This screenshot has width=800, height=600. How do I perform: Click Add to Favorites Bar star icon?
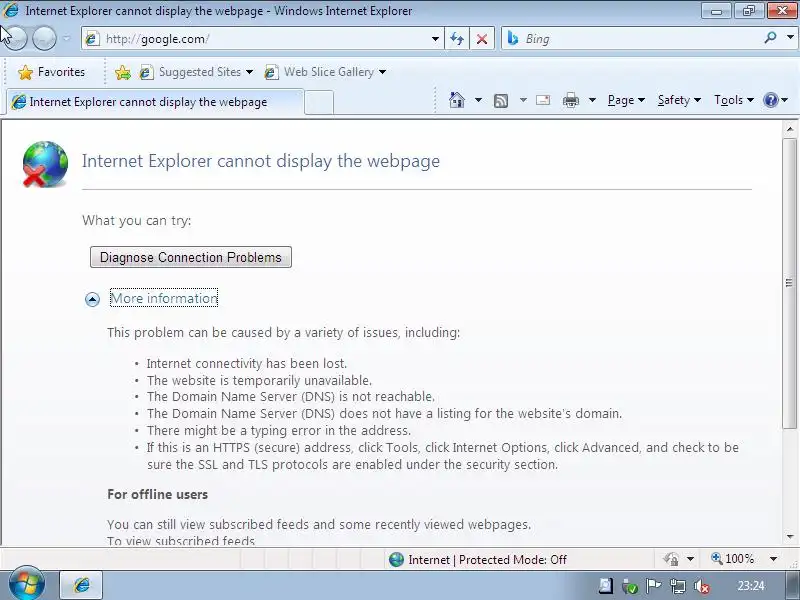[122, 72]
